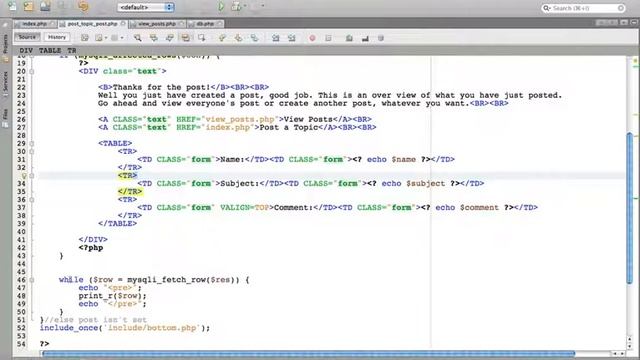Click the Last Edit icon
Viewport: 640px width, 360px height.
[x=84, y=38]
